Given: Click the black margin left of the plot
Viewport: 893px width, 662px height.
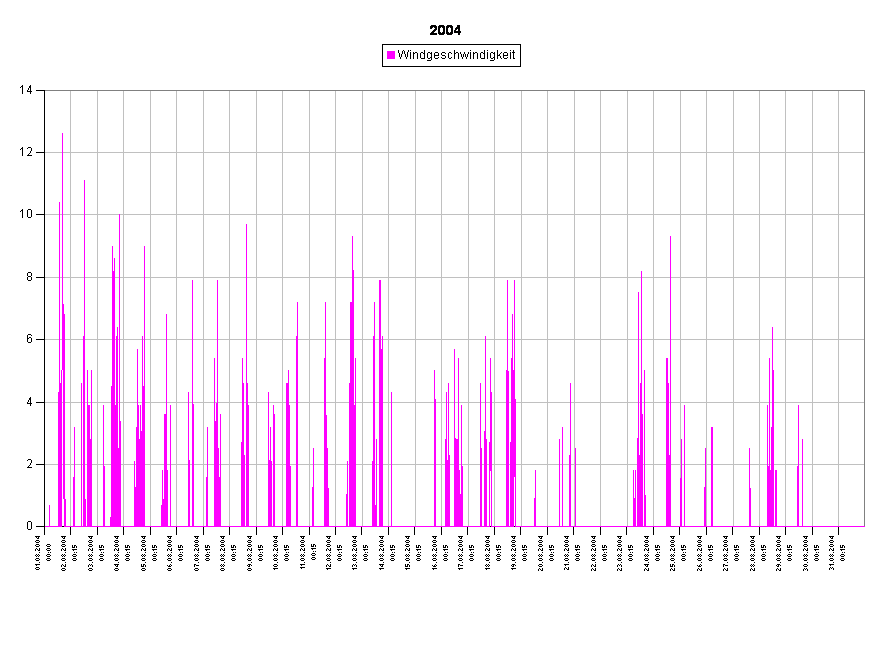Looking at the screenshot, I should (x=22, y=300).
